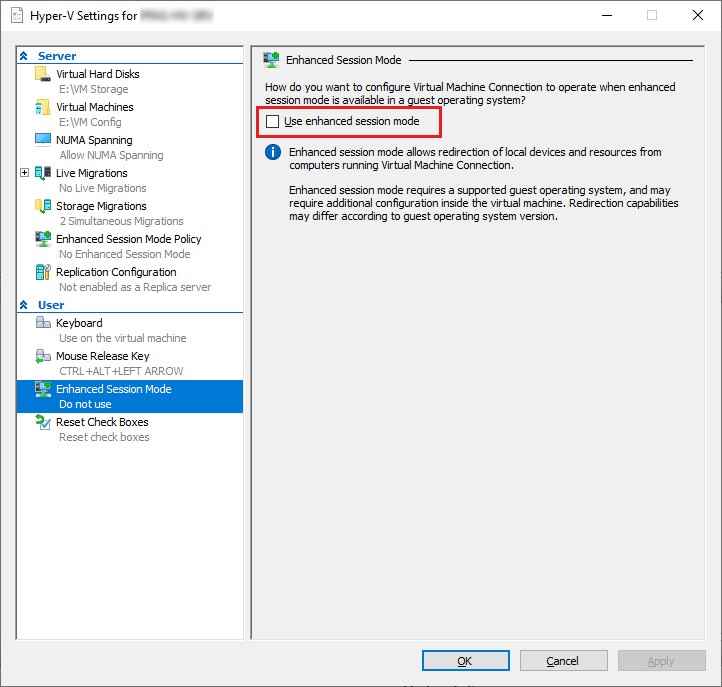Screen dimensions: 722x687
Task: Click the OK button
Action: click(x=466, y=661)
